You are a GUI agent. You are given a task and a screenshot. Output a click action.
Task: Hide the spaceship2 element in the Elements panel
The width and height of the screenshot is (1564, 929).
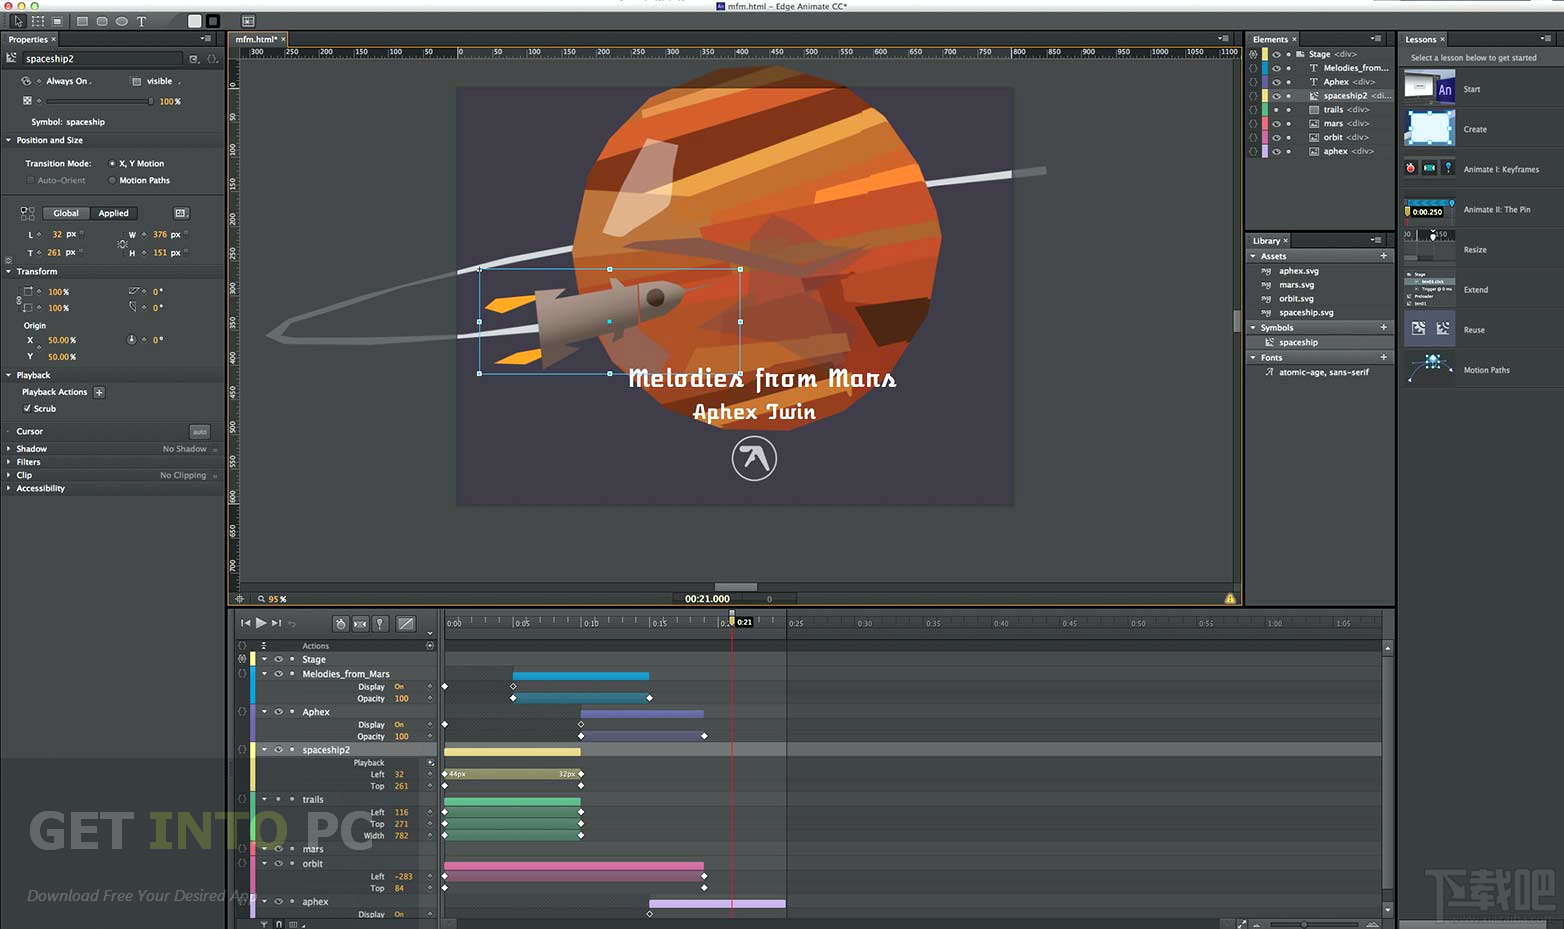pyautogui.click(x=1277, y=96)
